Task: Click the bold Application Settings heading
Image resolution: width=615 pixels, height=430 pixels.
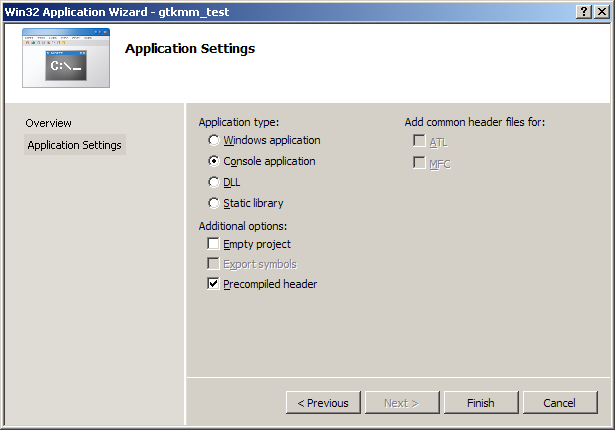Action: 190,48
